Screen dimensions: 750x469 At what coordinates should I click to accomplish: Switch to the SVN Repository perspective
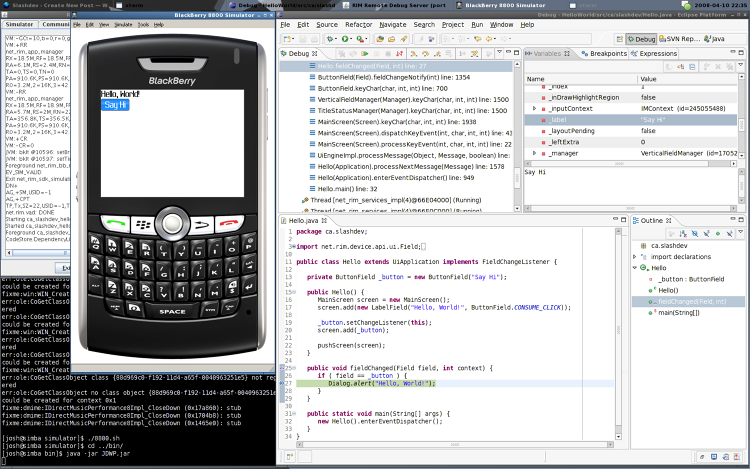[x=679, y=39]
